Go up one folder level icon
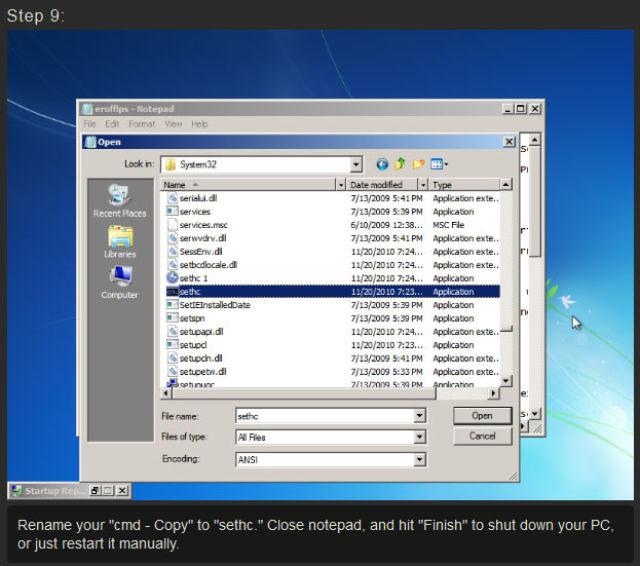Viewport: 640px width, 566px height. point(400,164)
